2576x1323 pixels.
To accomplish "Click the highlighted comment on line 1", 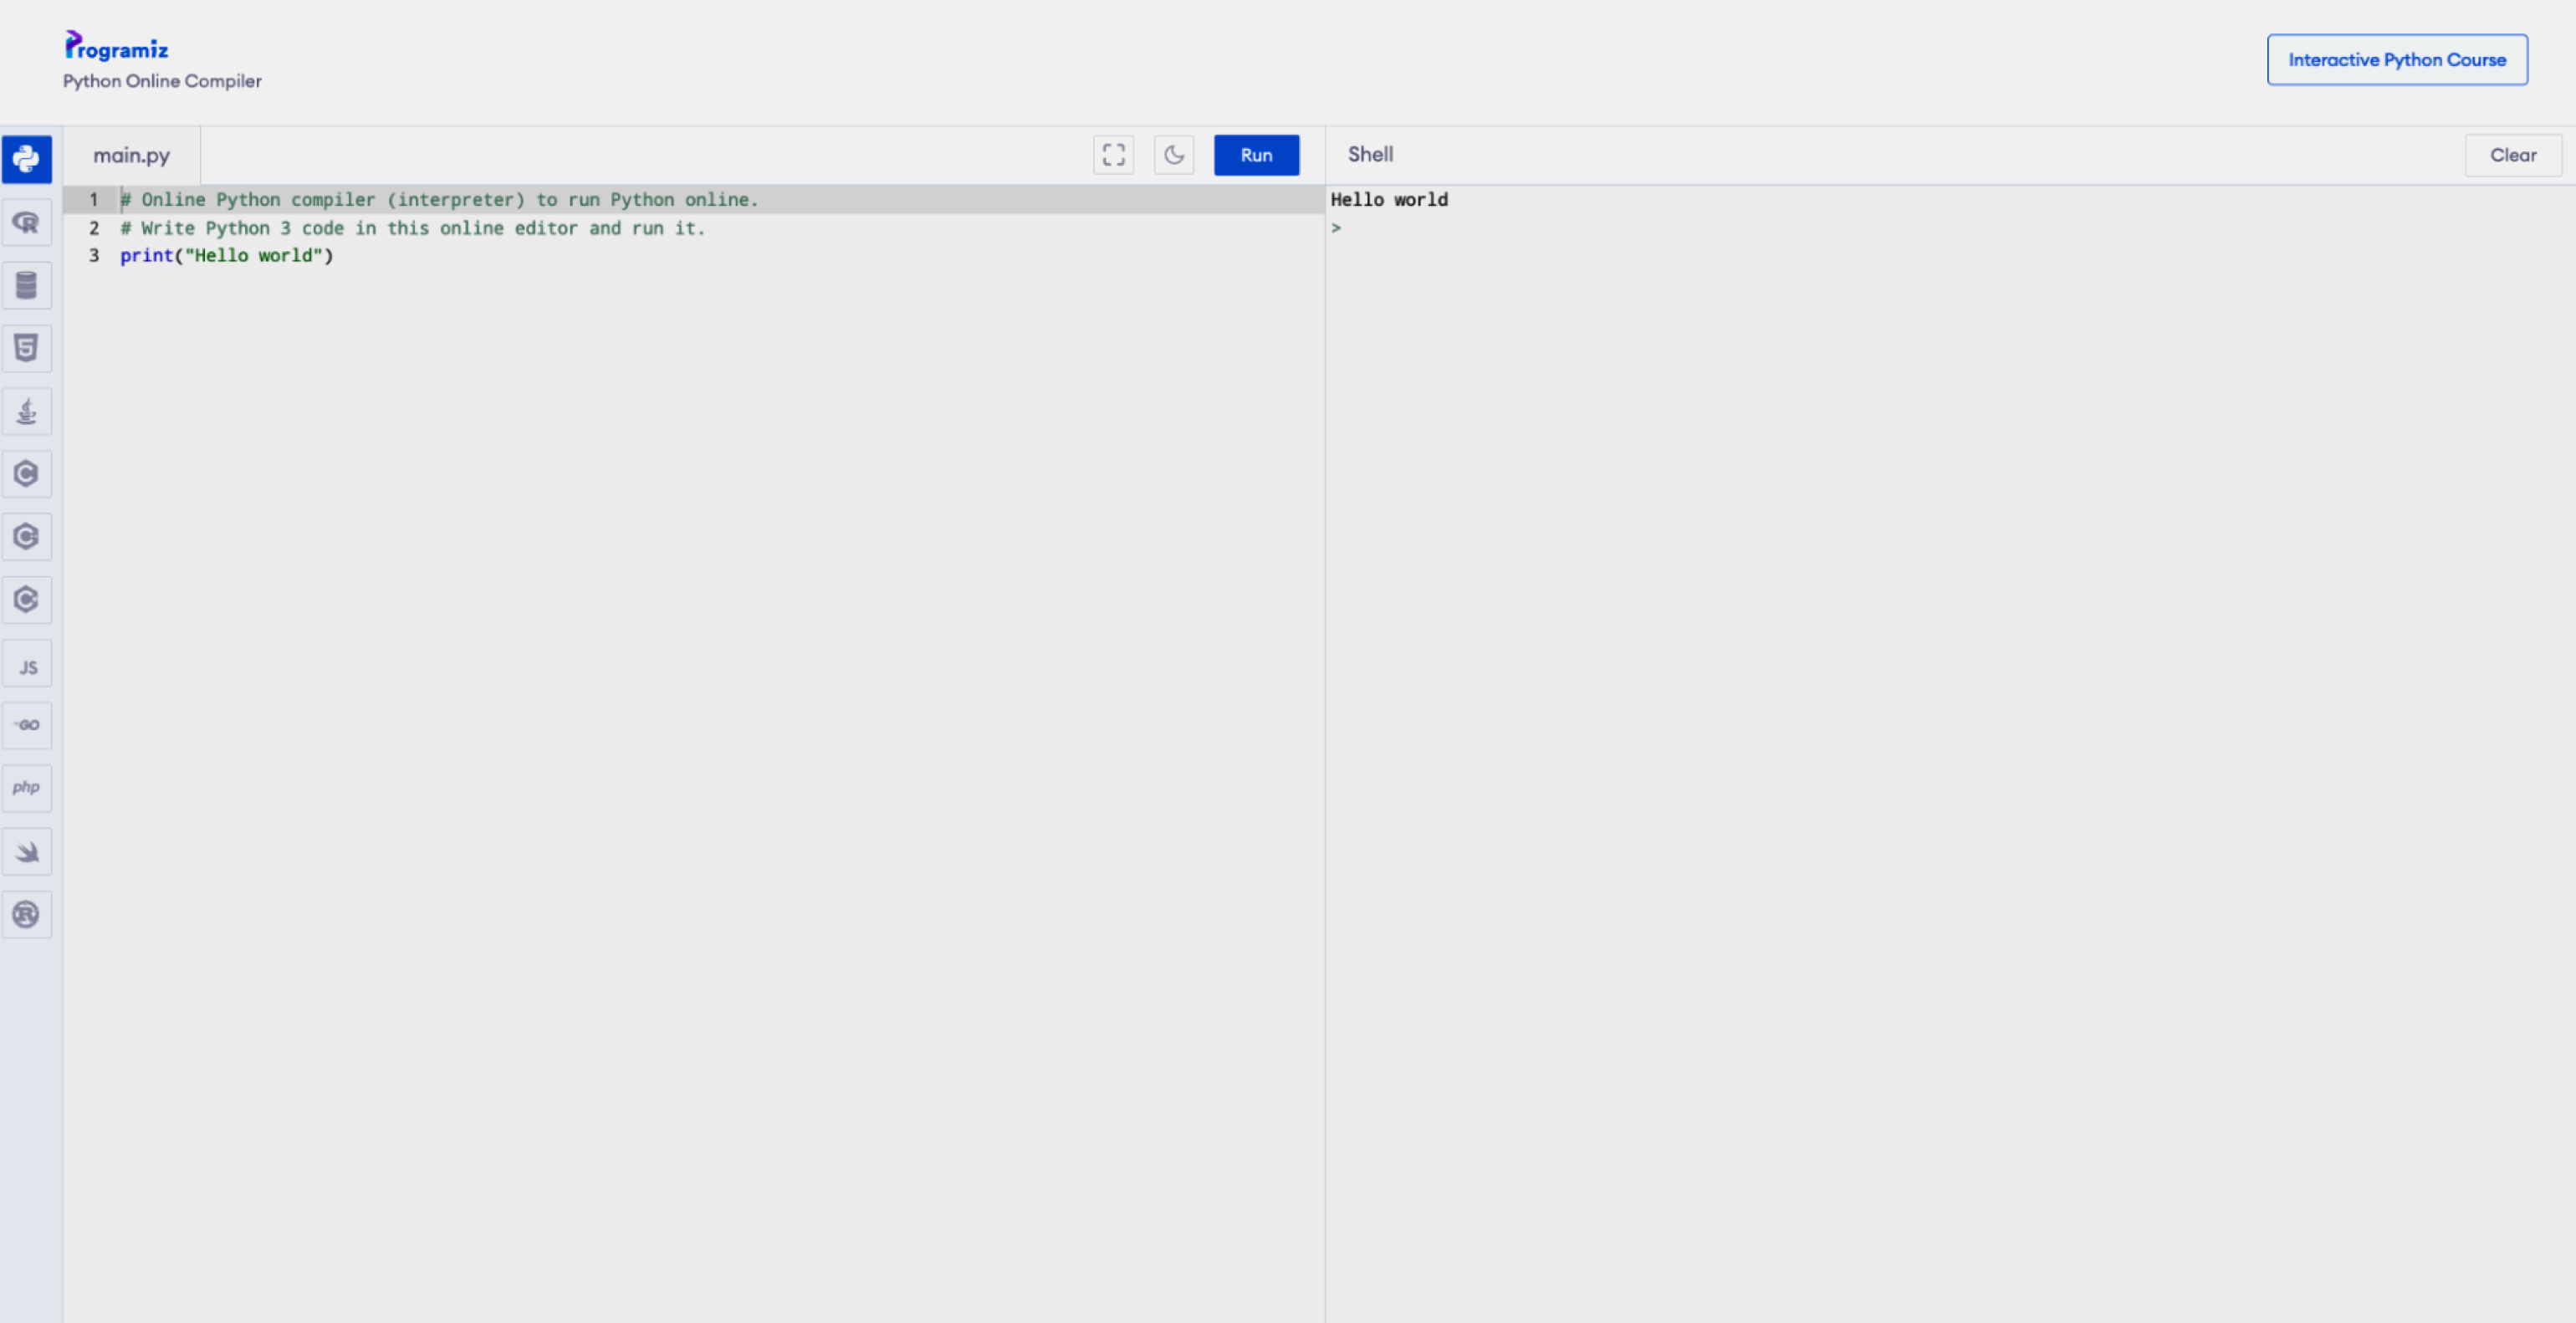I will (x=440, y=200).
